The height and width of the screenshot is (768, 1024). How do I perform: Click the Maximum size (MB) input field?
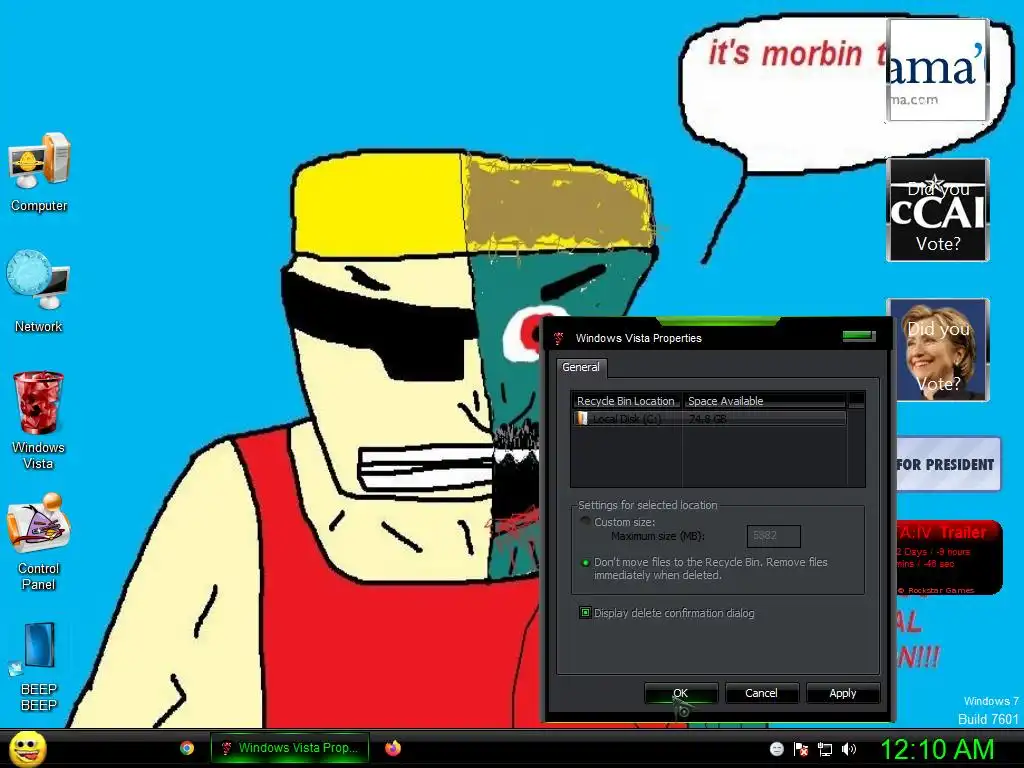click(x=774, y=536)
